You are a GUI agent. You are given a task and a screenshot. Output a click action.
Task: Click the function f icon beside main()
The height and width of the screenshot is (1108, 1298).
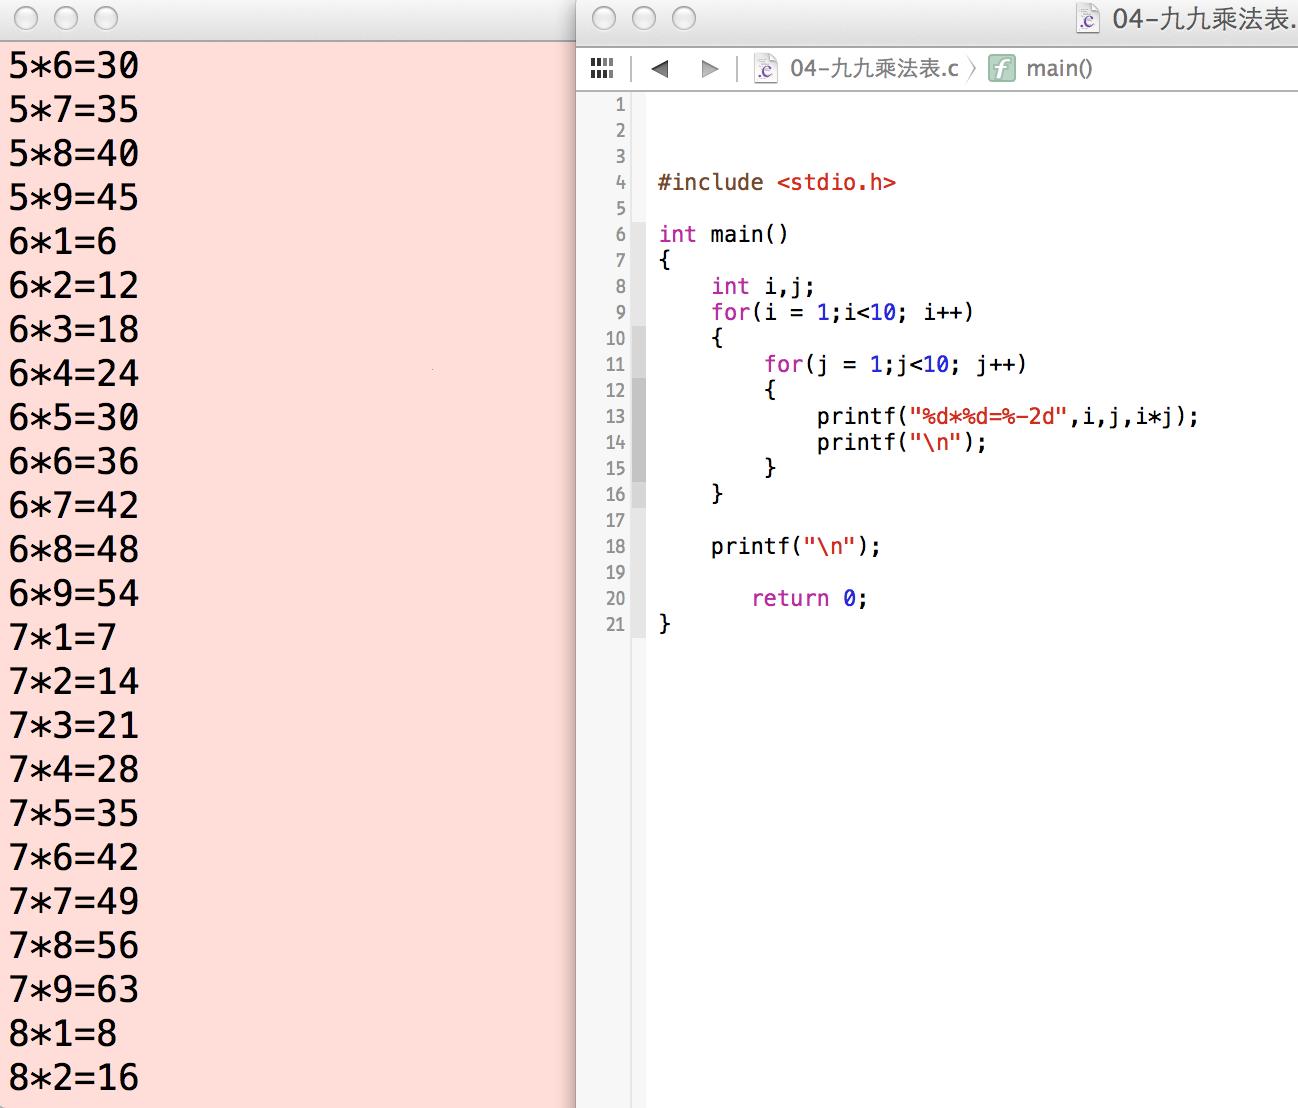(1001, 68)
